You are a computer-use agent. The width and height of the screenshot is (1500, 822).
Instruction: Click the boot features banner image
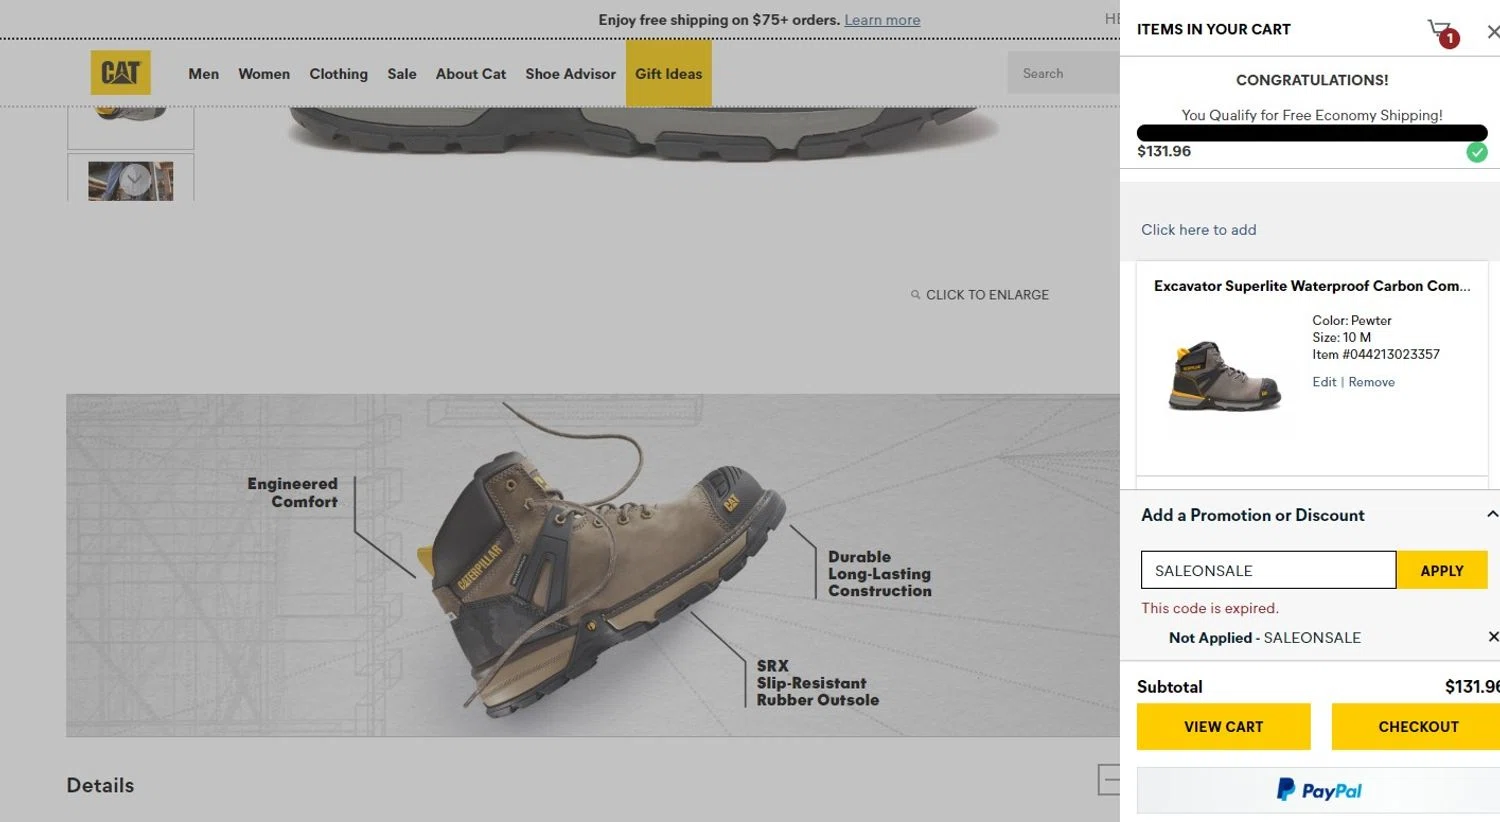pyautogui.click(x=593, y=565)
